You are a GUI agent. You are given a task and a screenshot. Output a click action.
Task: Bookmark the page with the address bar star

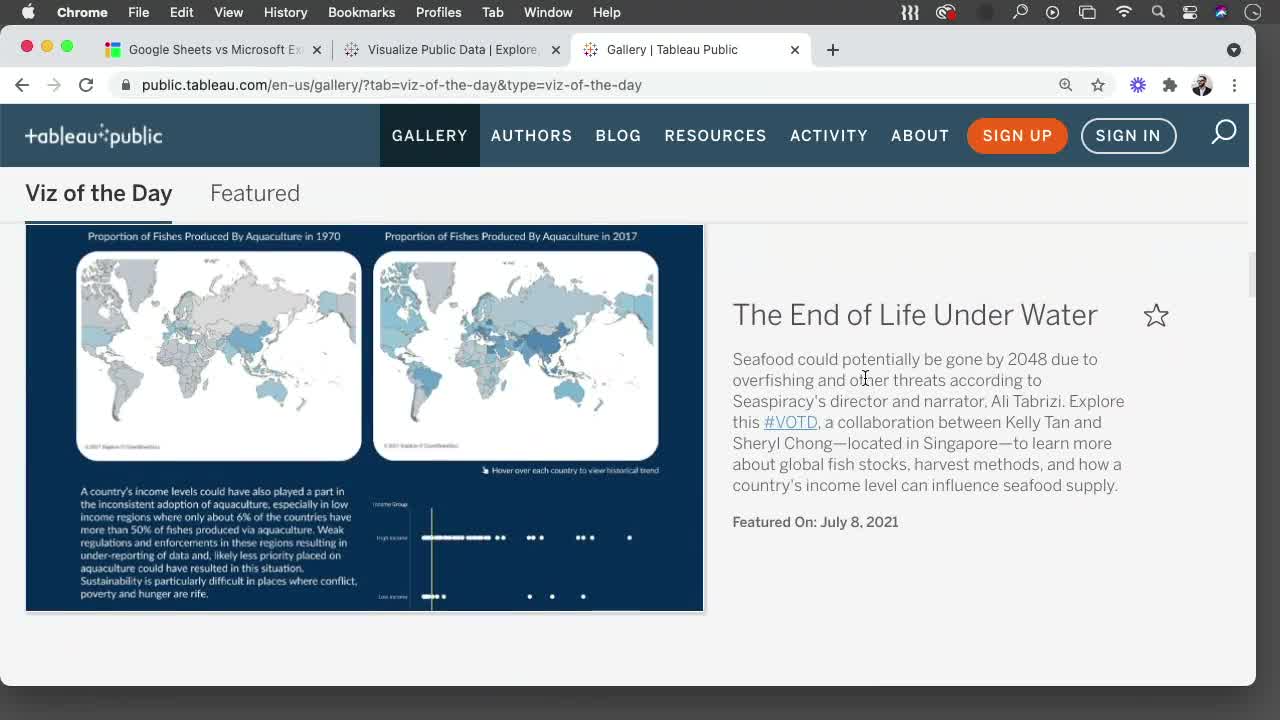pos(1098,85)
